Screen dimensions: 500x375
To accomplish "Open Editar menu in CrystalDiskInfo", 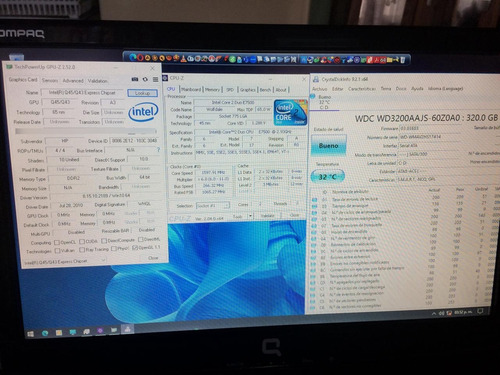I will tap(338, 89).
